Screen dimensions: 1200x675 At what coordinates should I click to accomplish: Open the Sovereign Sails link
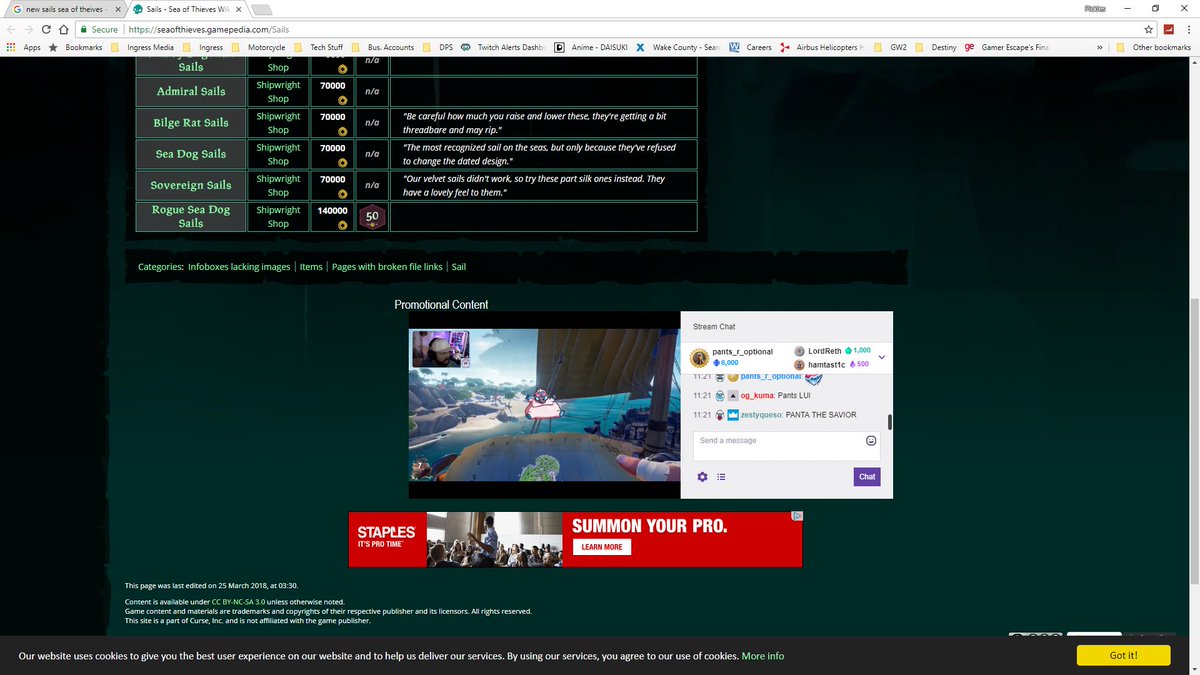pyautogui.click(x=191, y=185)
